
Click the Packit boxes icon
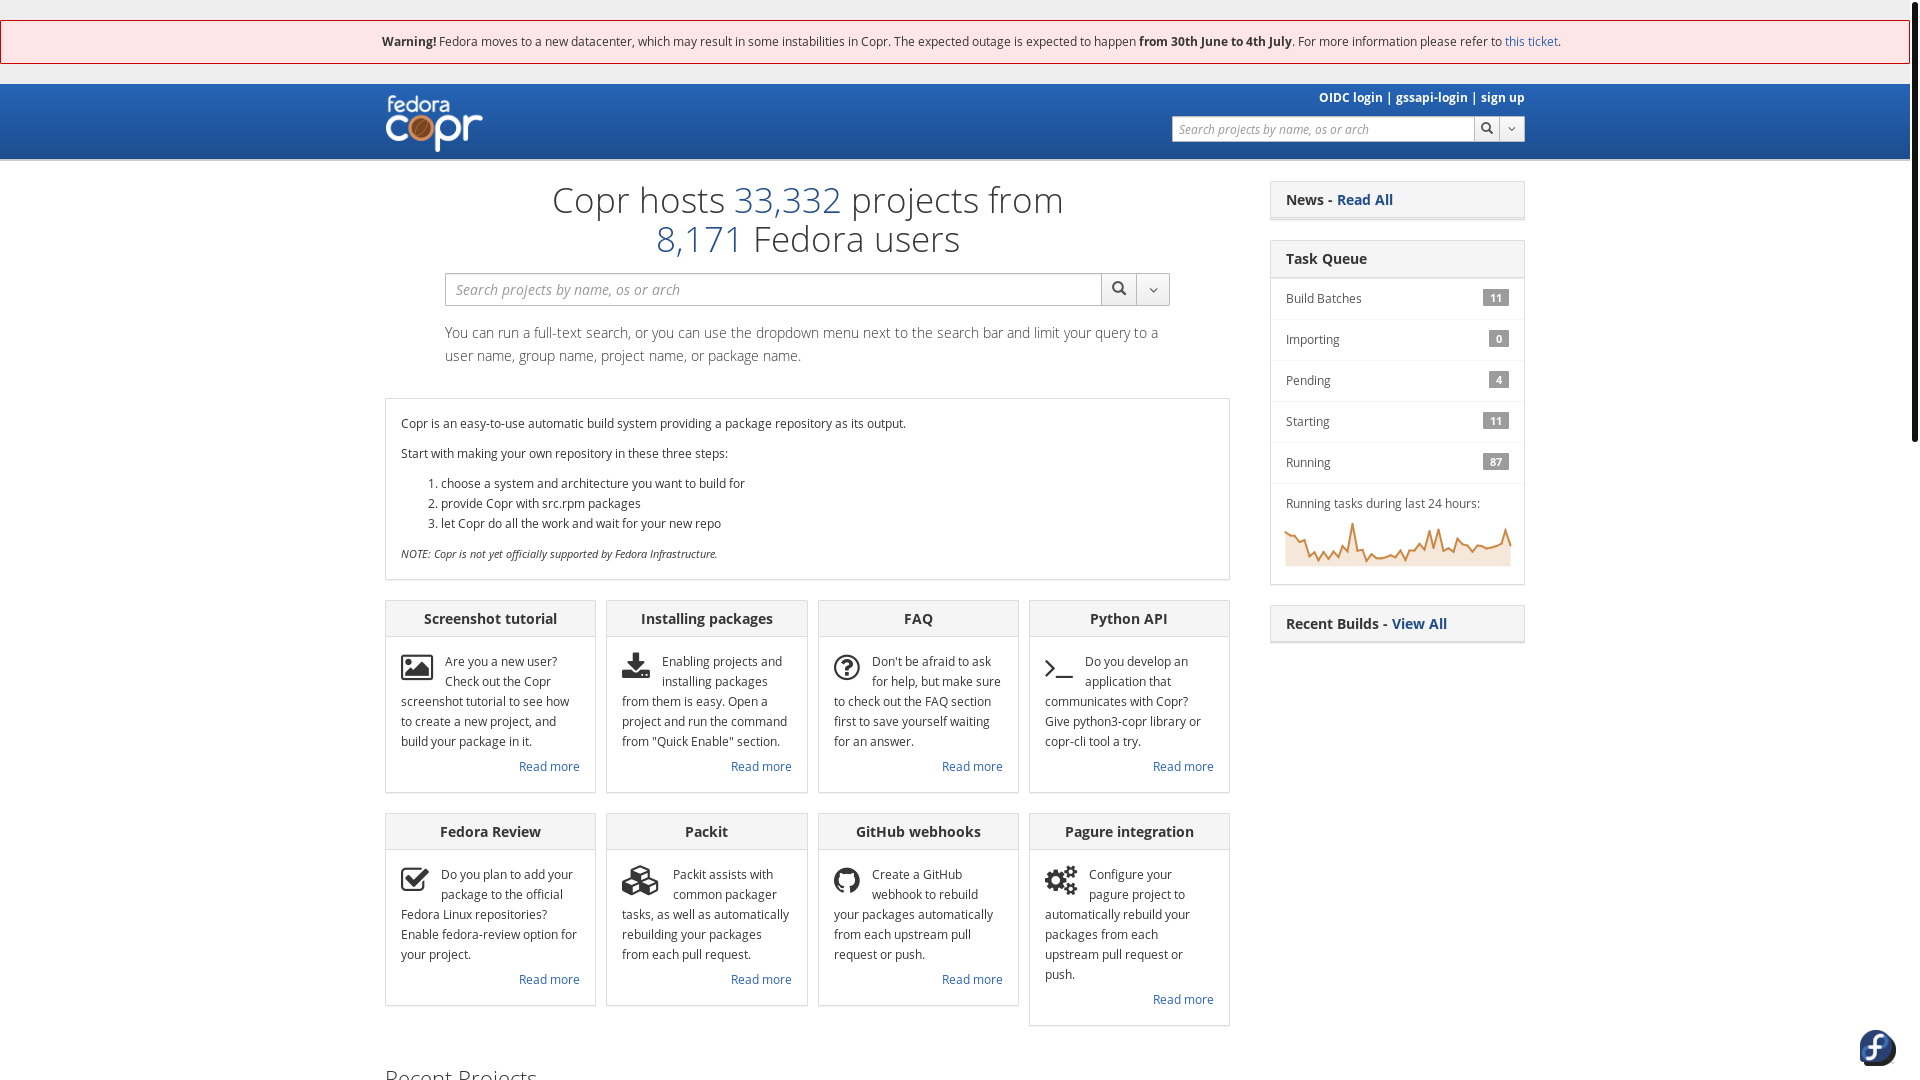tap(640, 880)
